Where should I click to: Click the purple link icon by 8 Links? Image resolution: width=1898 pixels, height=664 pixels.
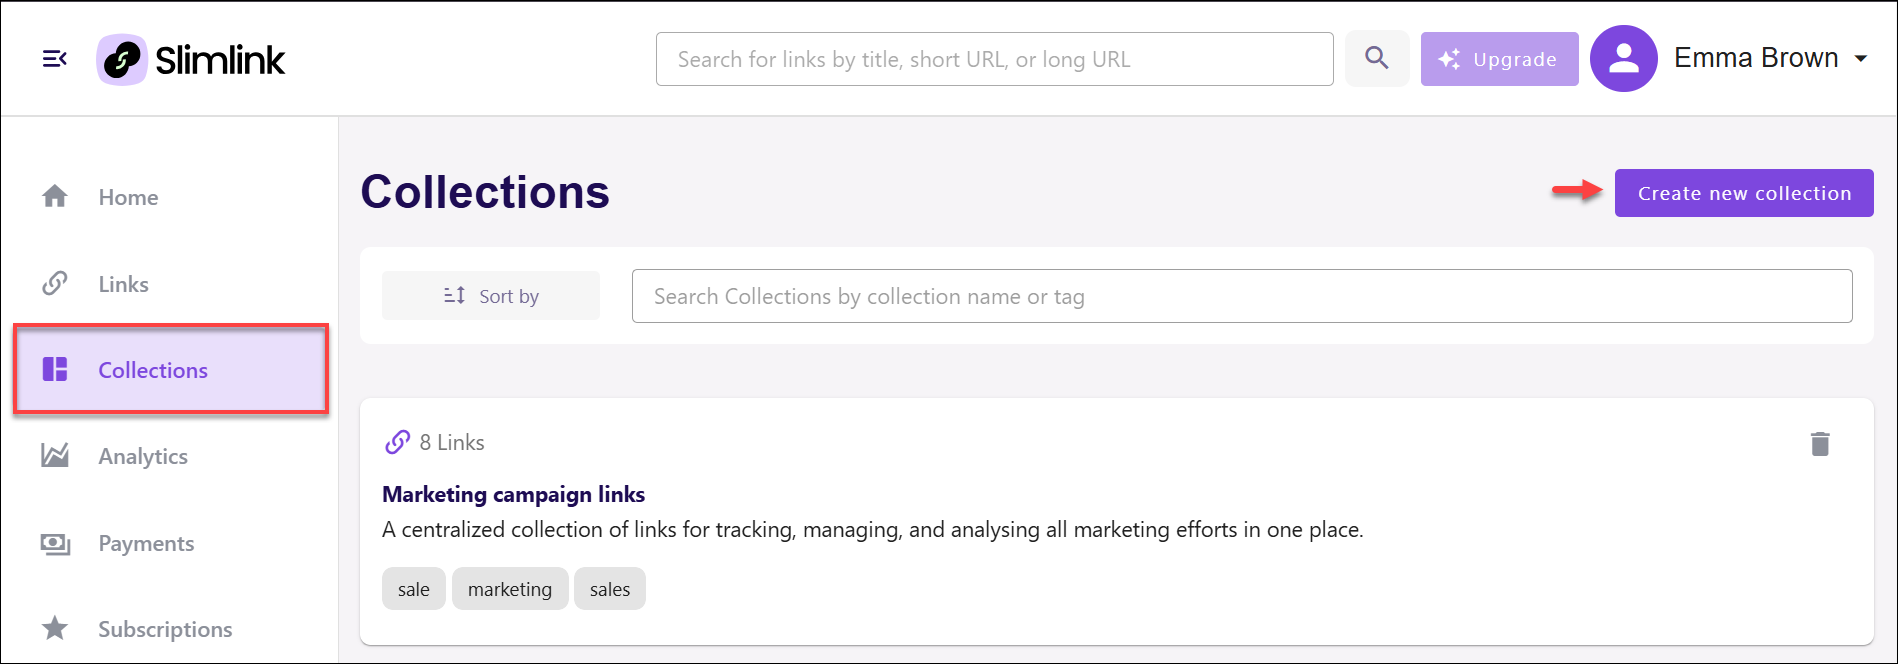coord(398,442)
